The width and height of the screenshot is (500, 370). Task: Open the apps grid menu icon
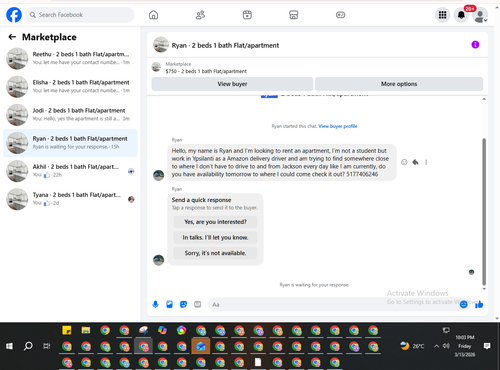pos(442,15)
